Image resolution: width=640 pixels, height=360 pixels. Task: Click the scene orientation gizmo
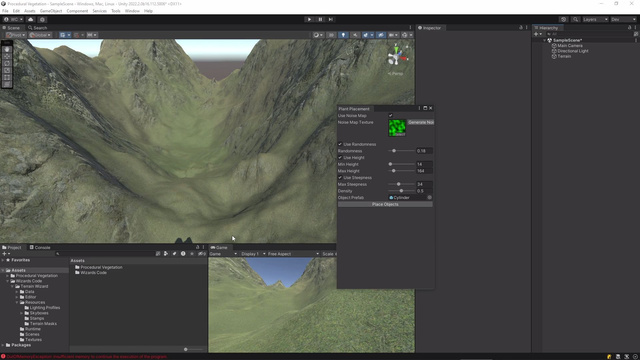click(396, 57)
